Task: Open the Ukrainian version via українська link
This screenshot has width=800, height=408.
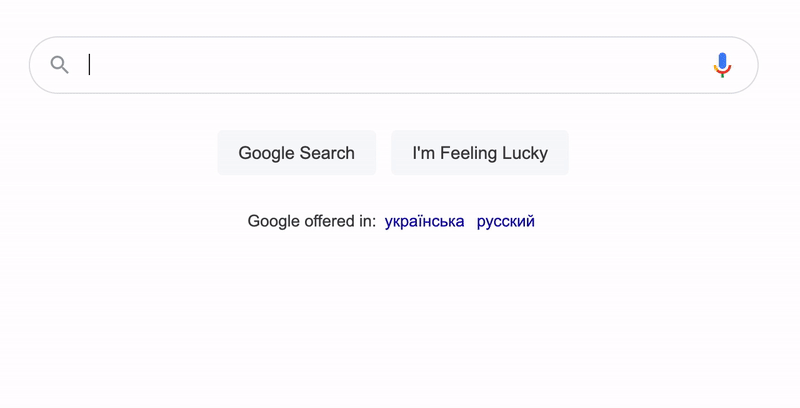Action: tap(424, 221)
